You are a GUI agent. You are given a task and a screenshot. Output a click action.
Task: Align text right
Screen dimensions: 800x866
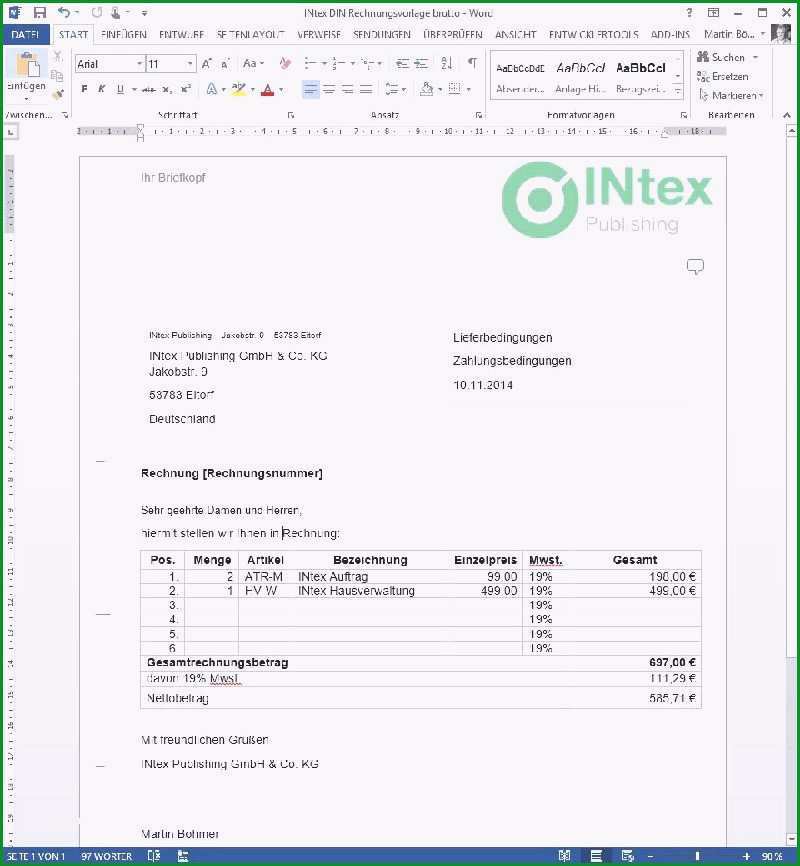pos(348,89)
